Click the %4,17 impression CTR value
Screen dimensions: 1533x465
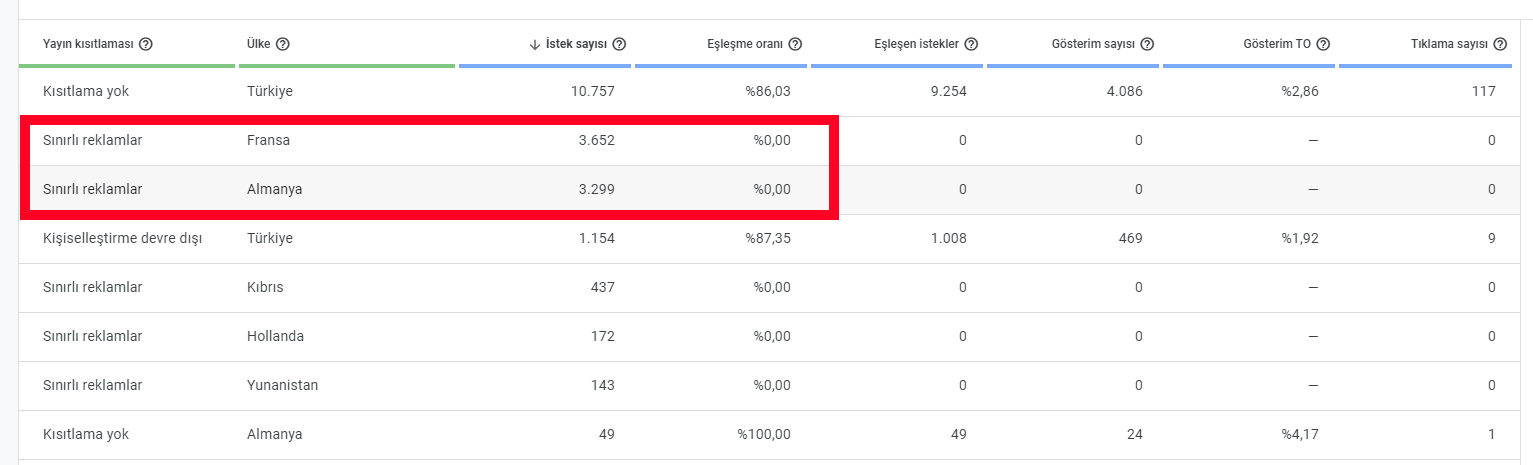[1300, 434]
